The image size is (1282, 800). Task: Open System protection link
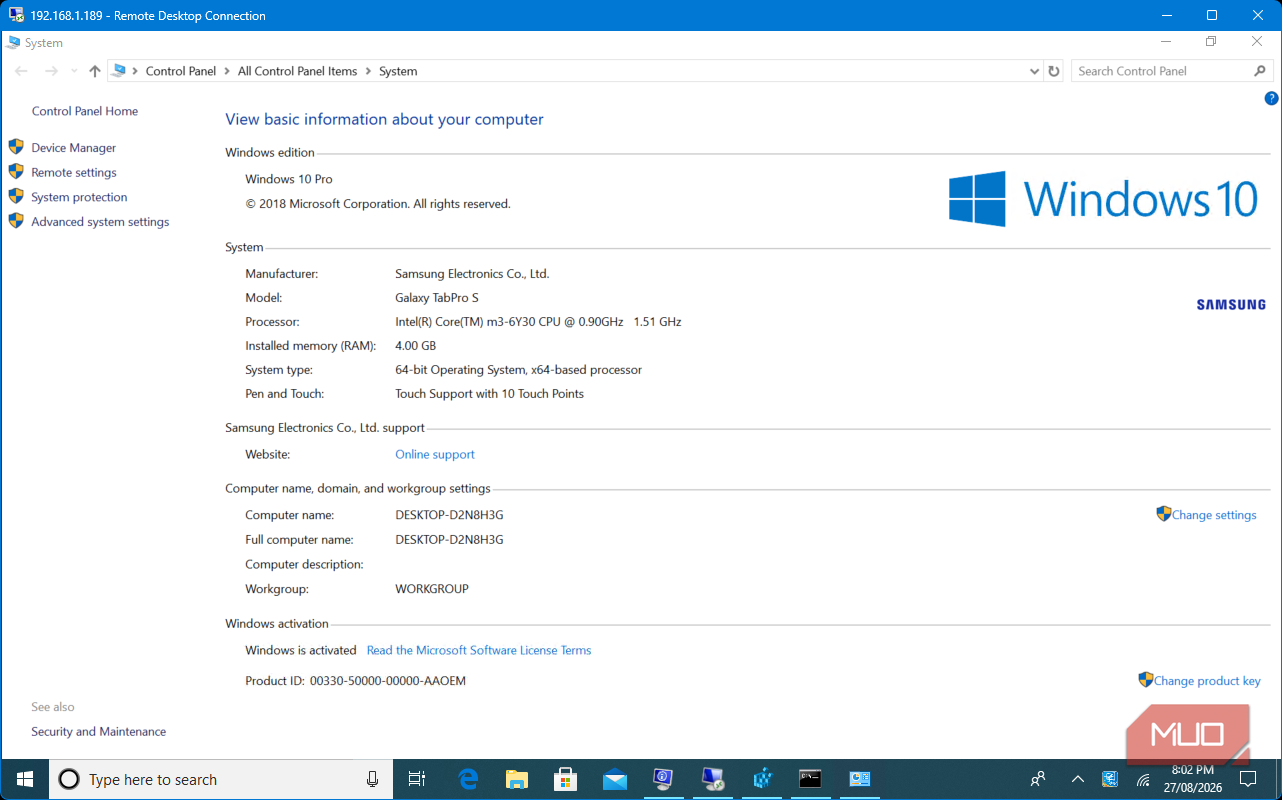(79, 197)
